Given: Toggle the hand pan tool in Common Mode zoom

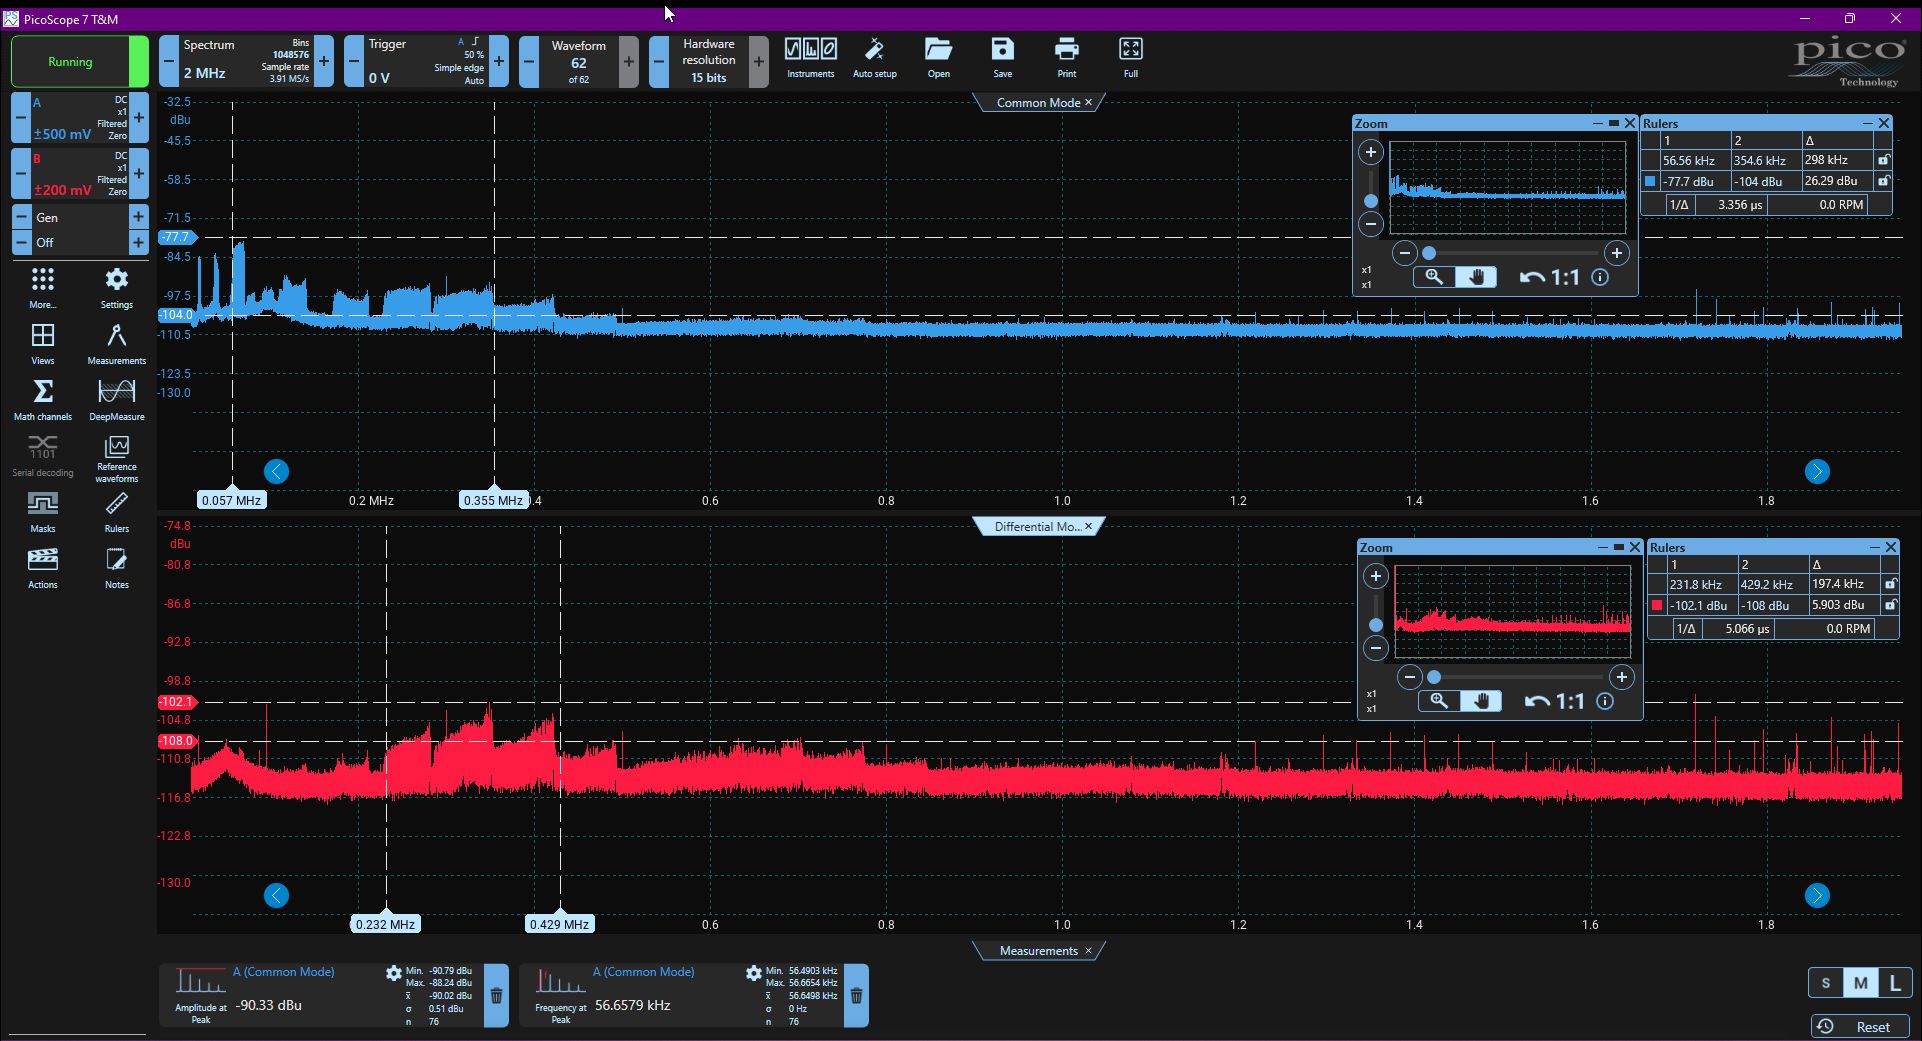Looking at the screenshot, I should pos(1476,277).
